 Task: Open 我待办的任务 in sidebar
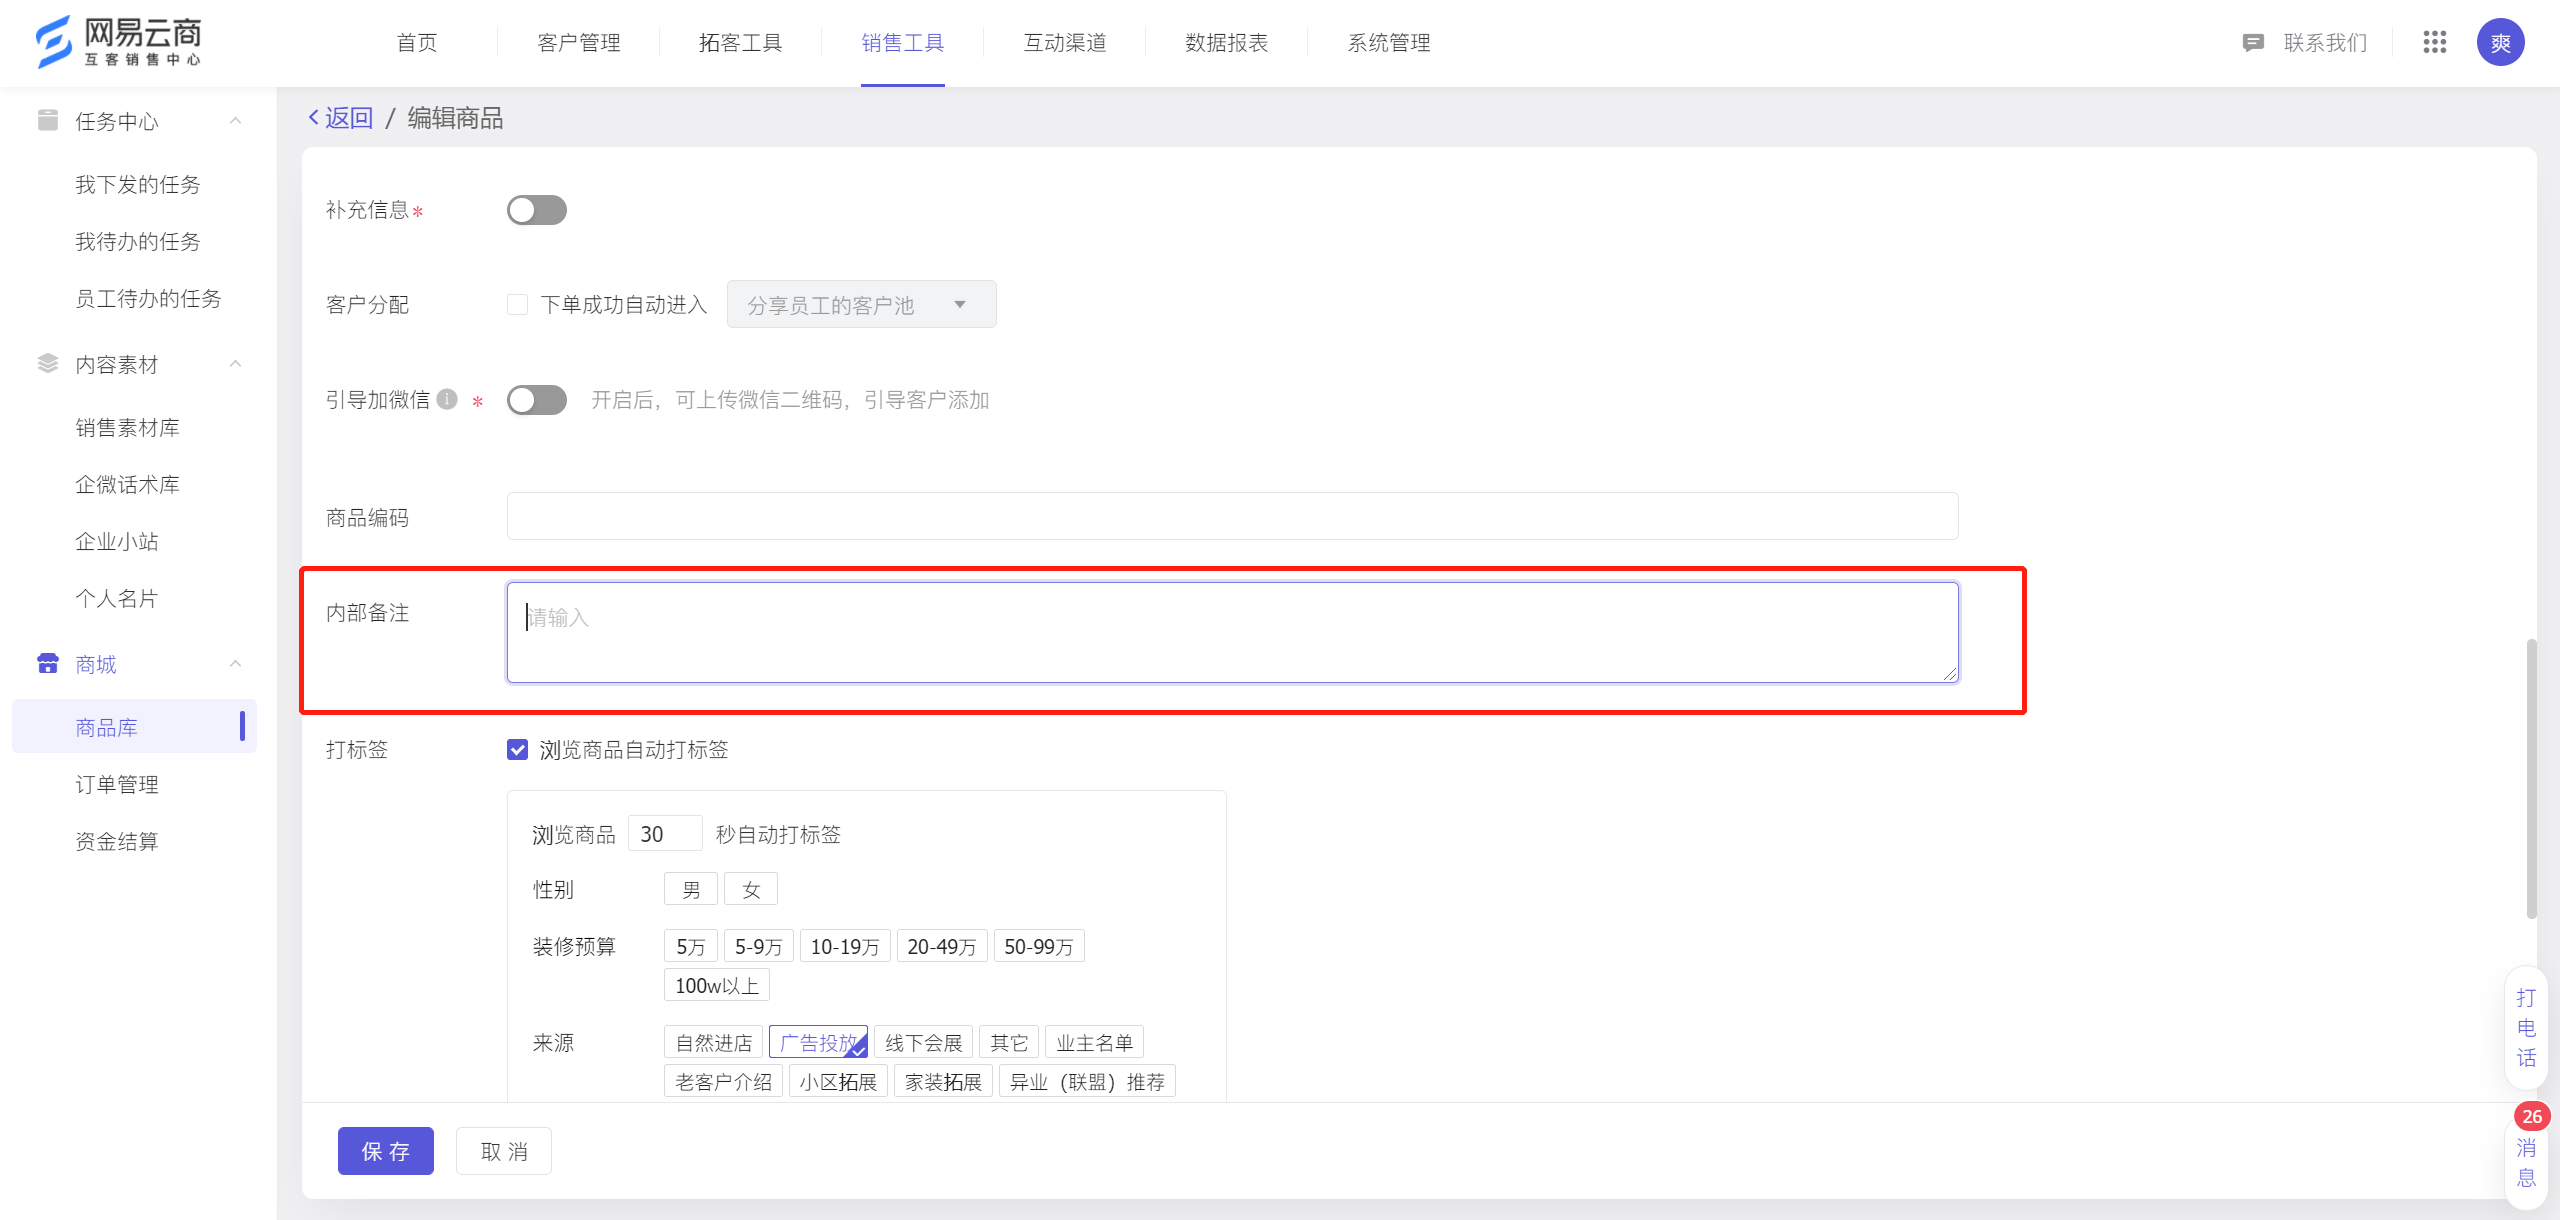coord(138,241)
